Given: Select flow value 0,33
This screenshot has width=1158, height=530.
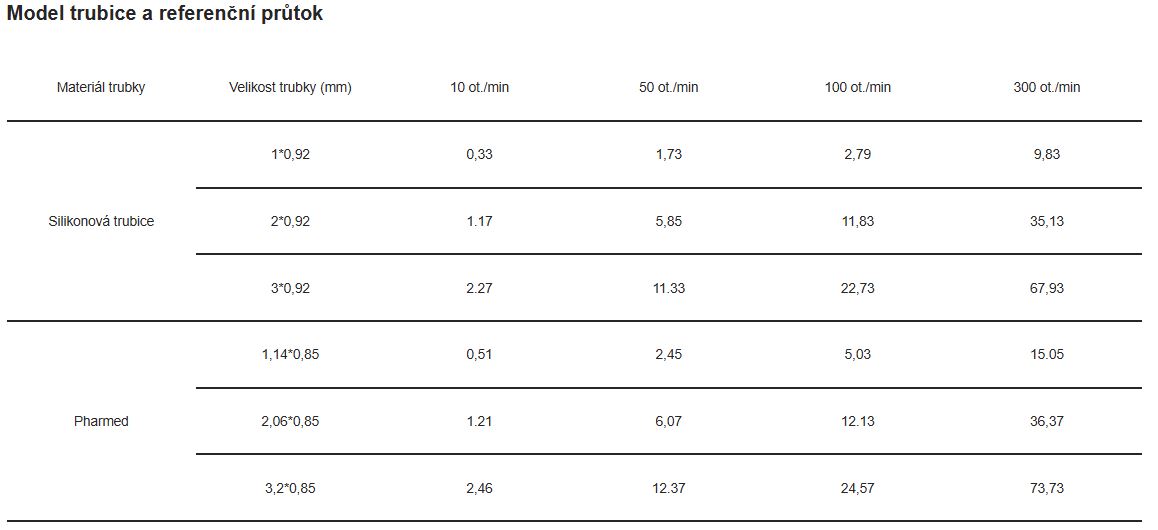Looking at the screenshot, I should (x=479, y=154).
